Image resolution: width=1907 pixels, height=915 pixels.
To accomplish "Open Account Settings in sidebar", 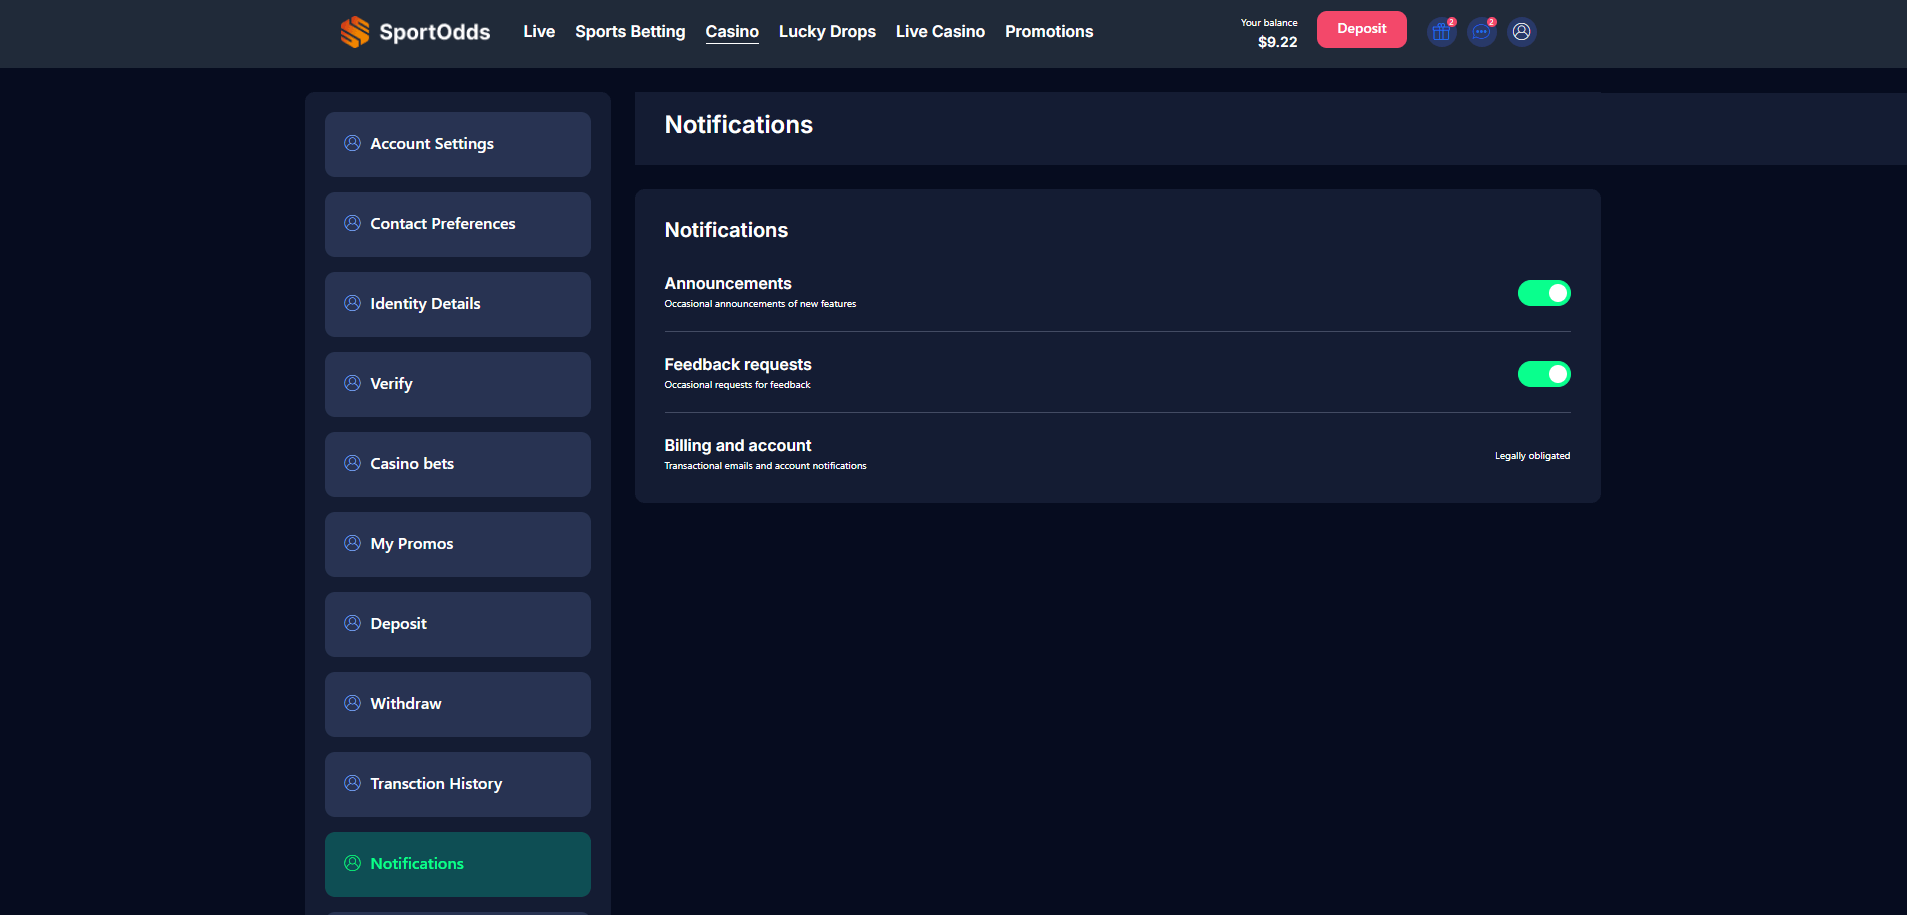I will point(458,144).
